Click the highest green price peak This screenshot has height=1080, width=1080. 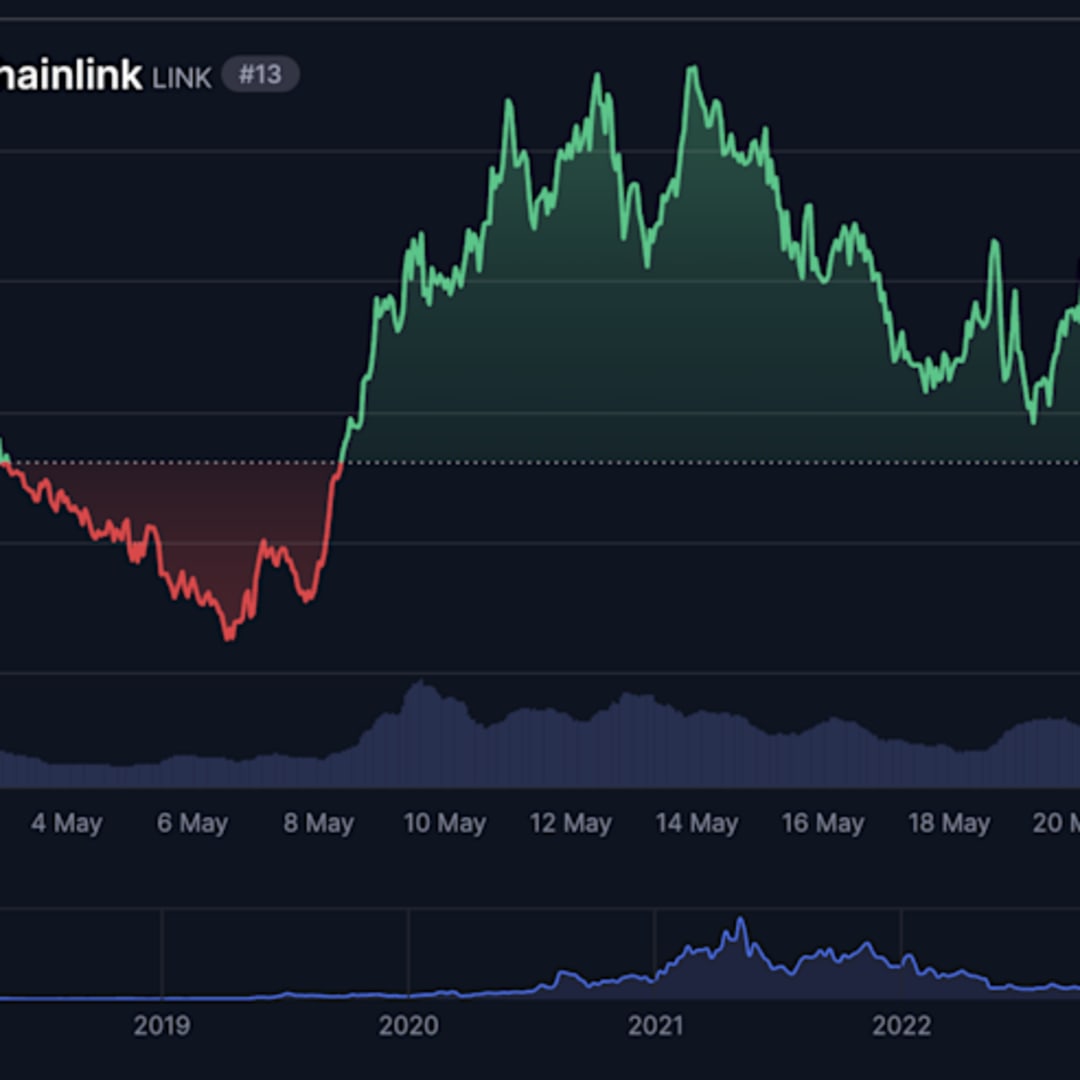coord(692,67)
